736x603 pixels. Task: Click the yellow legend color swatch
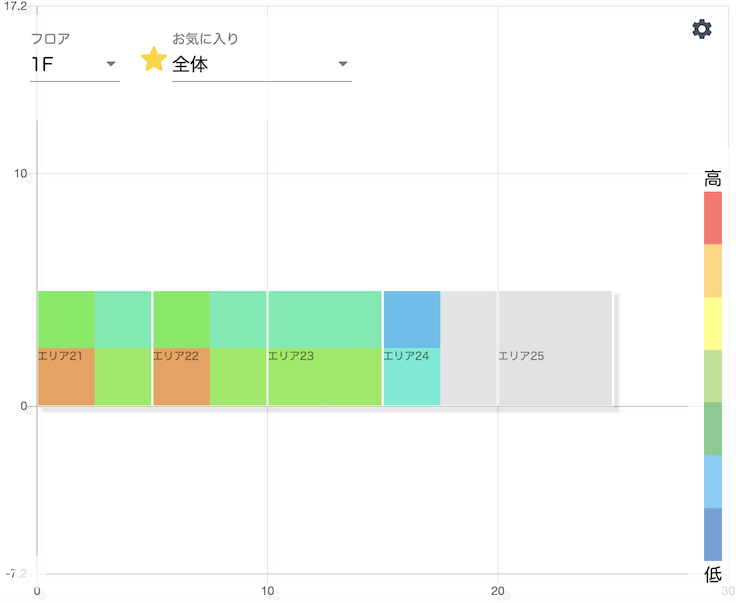(x=712, y=323)
